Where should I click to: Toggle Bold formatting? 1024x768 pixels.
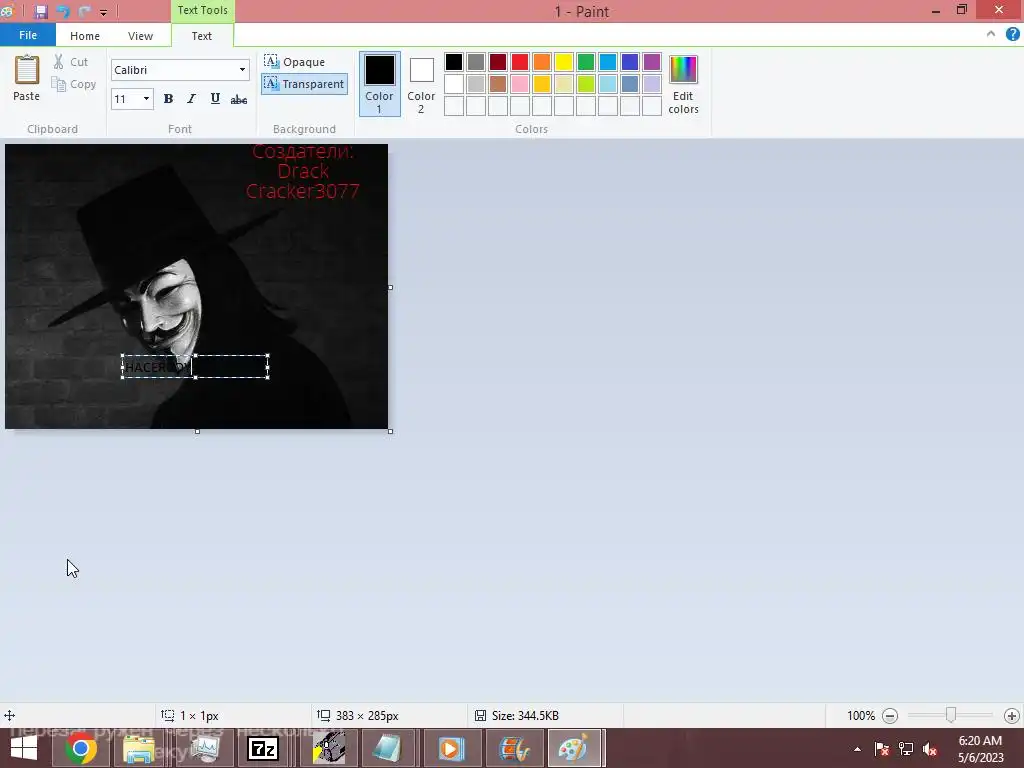pos(168,99)
